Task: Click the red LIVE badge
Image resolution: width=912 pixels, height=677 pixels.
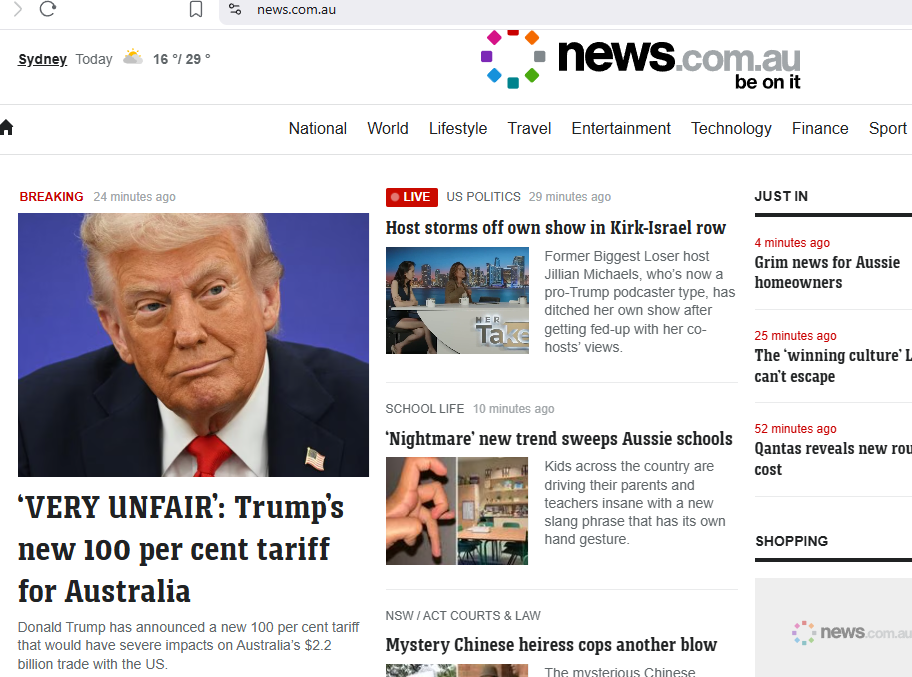Action: pos(411,197)
